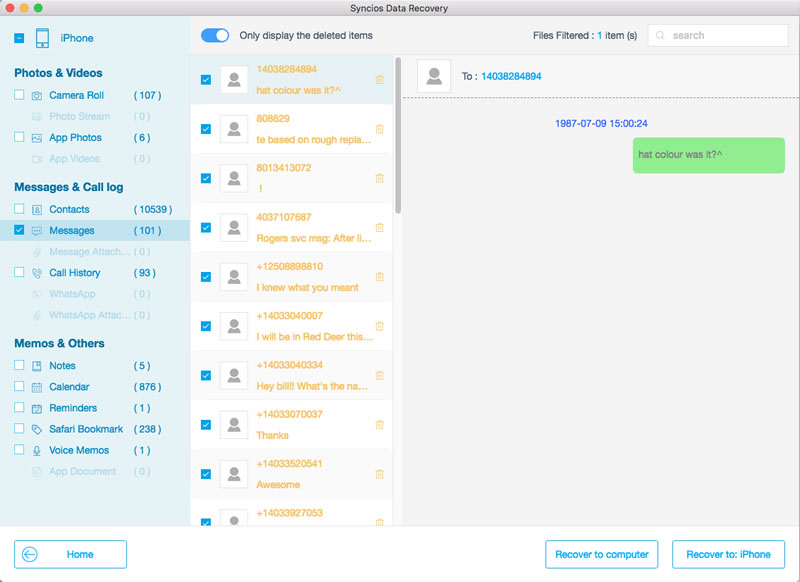Screen dimensions: 800x582
Task: Check the Notes checkbox
Action: coord(19,365)
